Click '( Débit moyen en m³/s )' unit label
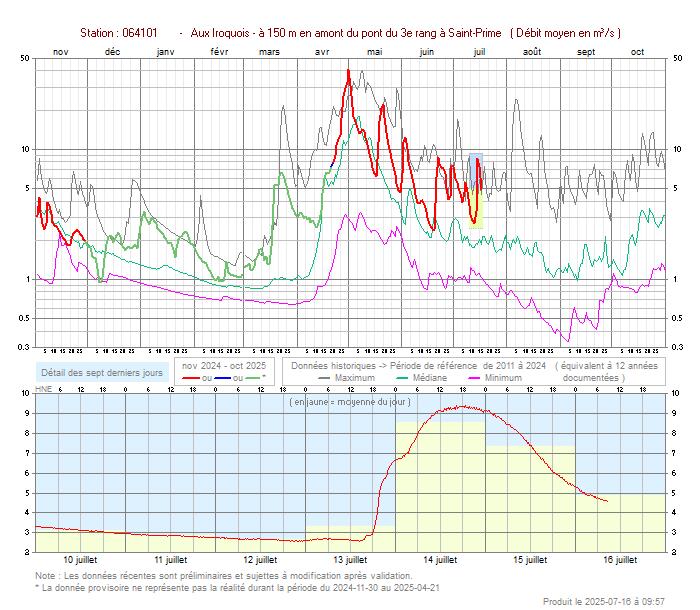700x610 pixels. [x=565, y=33]
